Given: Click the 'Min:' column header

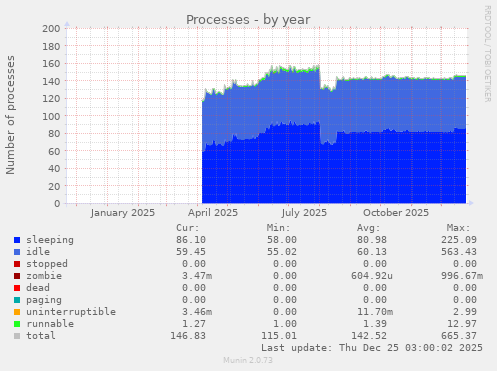Looking at the screenshot, I should tap(278, 228).
